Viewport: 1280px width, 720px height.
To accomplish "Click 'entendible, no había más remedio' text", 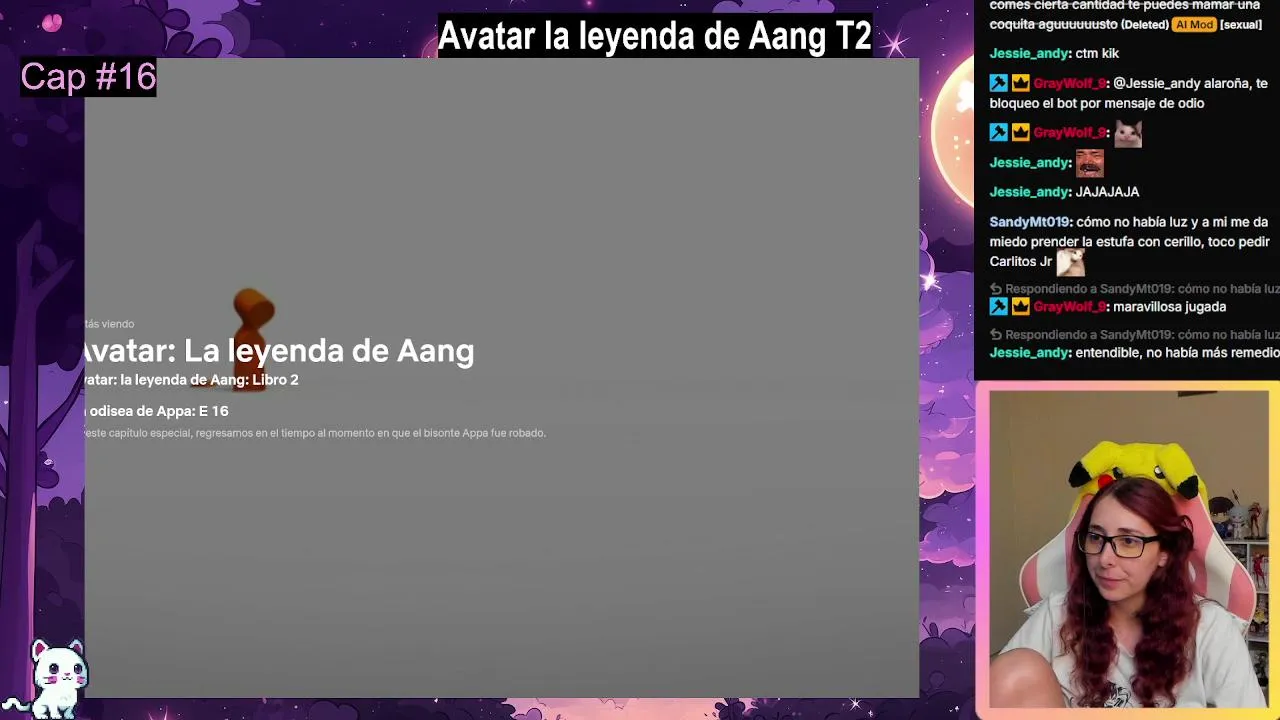I will [x=1177, y=353].
